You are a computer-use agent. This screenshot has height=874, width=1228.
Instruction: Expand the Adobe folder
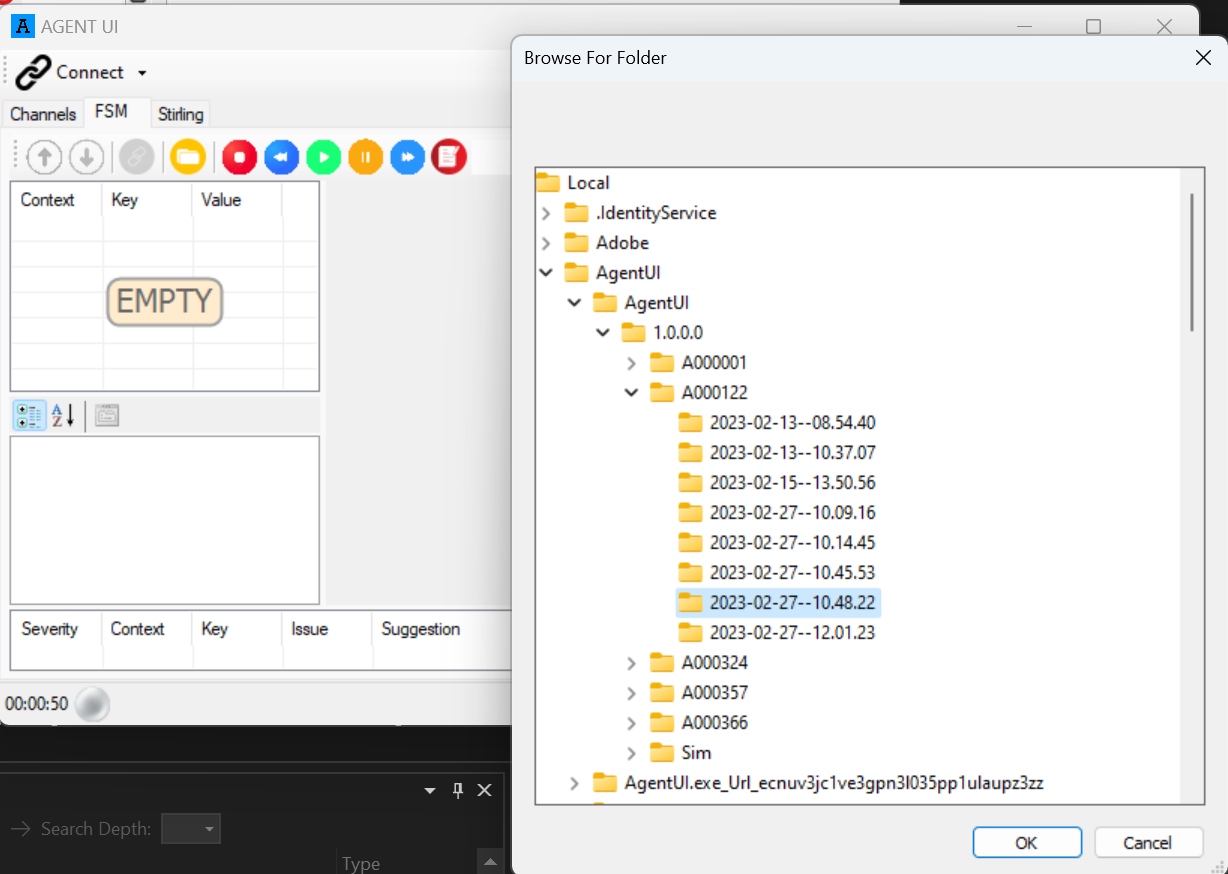point(546,243)
